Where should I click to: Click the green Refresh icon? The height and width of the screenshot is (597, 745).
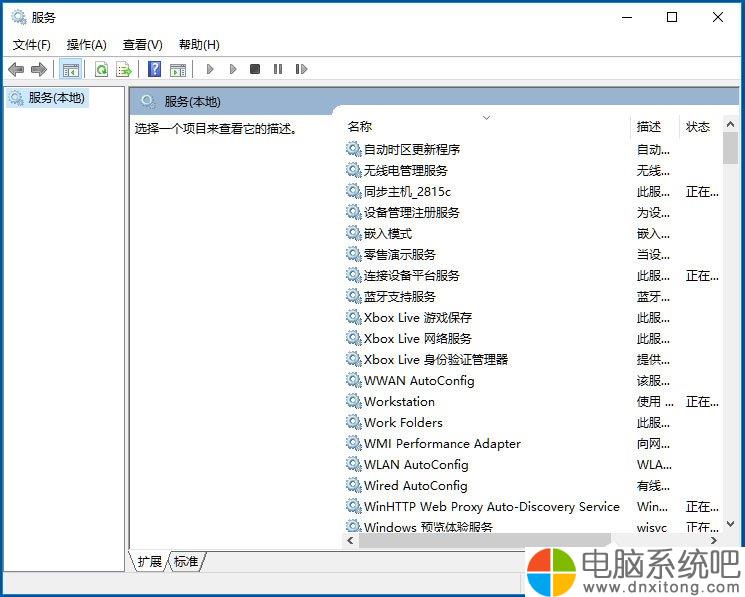pyautogui.click(x=101, y=69)
